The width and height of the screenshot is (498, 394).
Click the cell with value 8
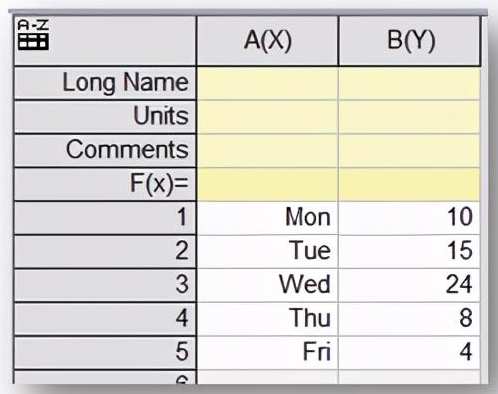coord(410,319)
